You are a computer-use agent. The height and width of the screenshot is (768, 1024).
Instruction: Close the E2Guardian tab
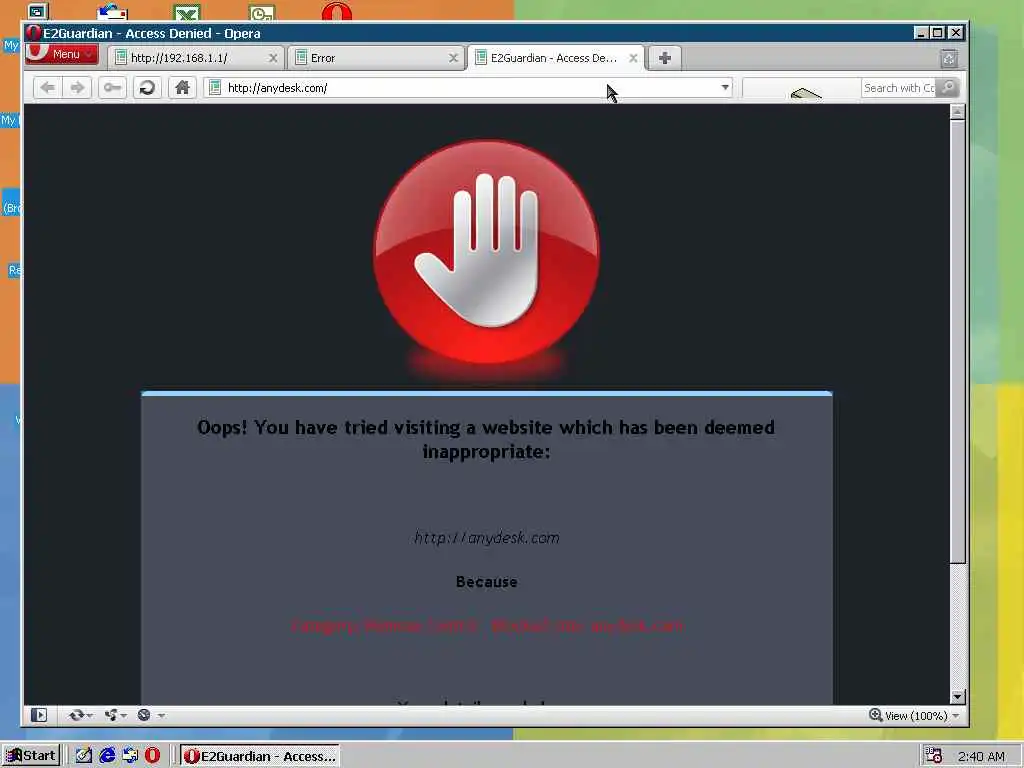pos(633,58)
